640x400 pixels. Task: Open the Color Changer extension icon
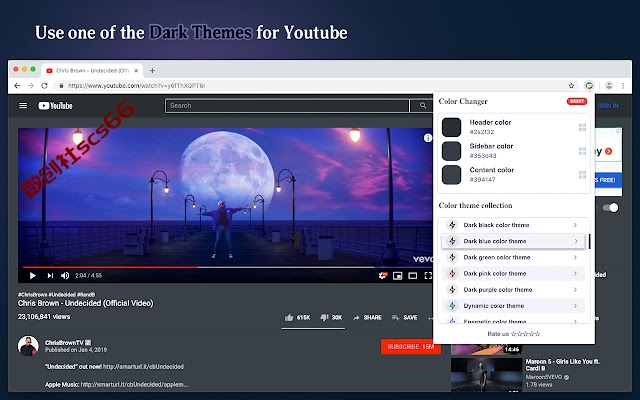(x=589, y=86)
